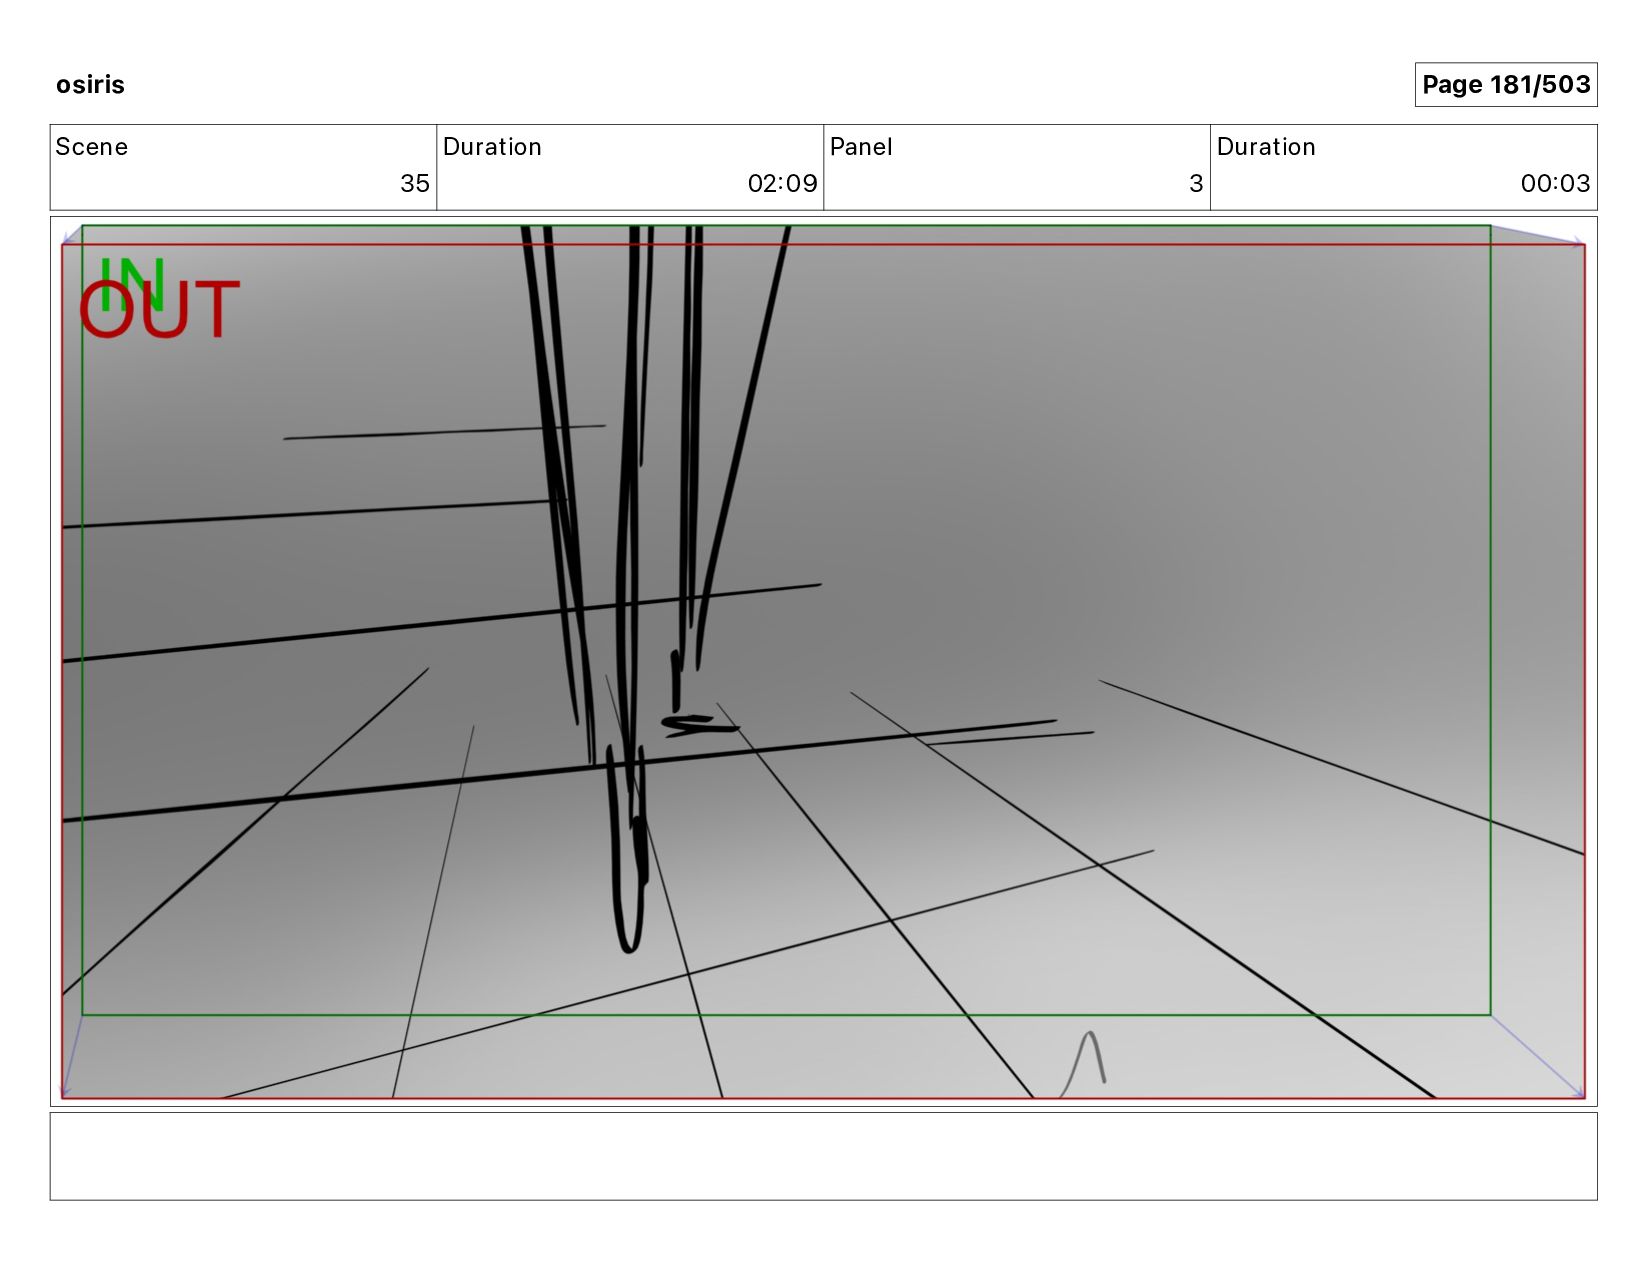Select the 'Panel' label in the header table
Image resolution: width=1650 pixels, height=1275 pixels.
point(861,147)
